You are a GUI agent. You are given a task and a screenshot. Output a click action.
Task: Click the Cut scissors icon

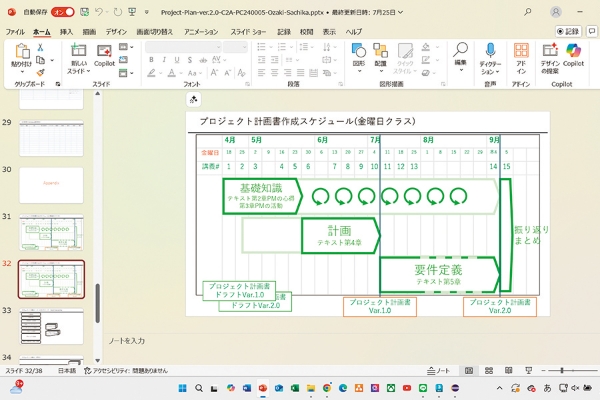coord(41,46)
